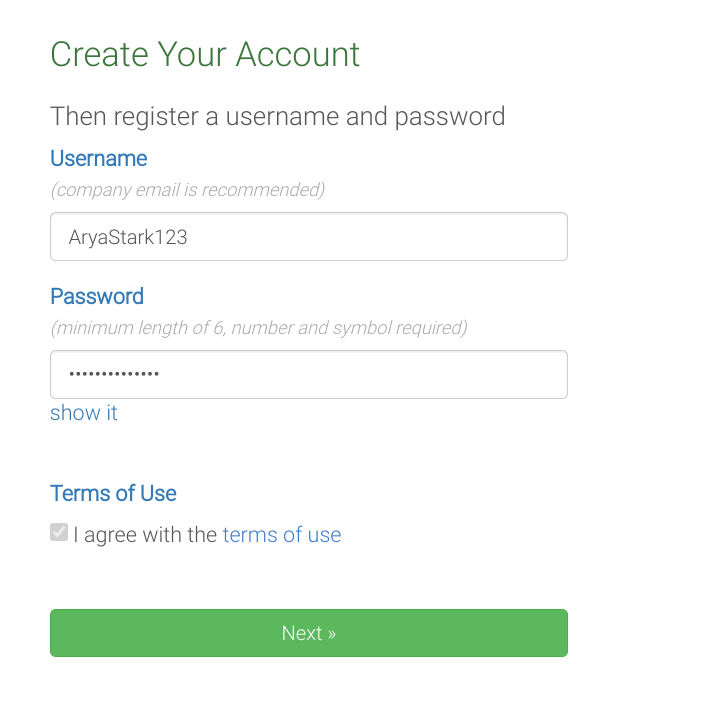Toggle the terms of use agreement checkbox
The height and width of the screenshot is (719, 705).
tap(59, 533)
